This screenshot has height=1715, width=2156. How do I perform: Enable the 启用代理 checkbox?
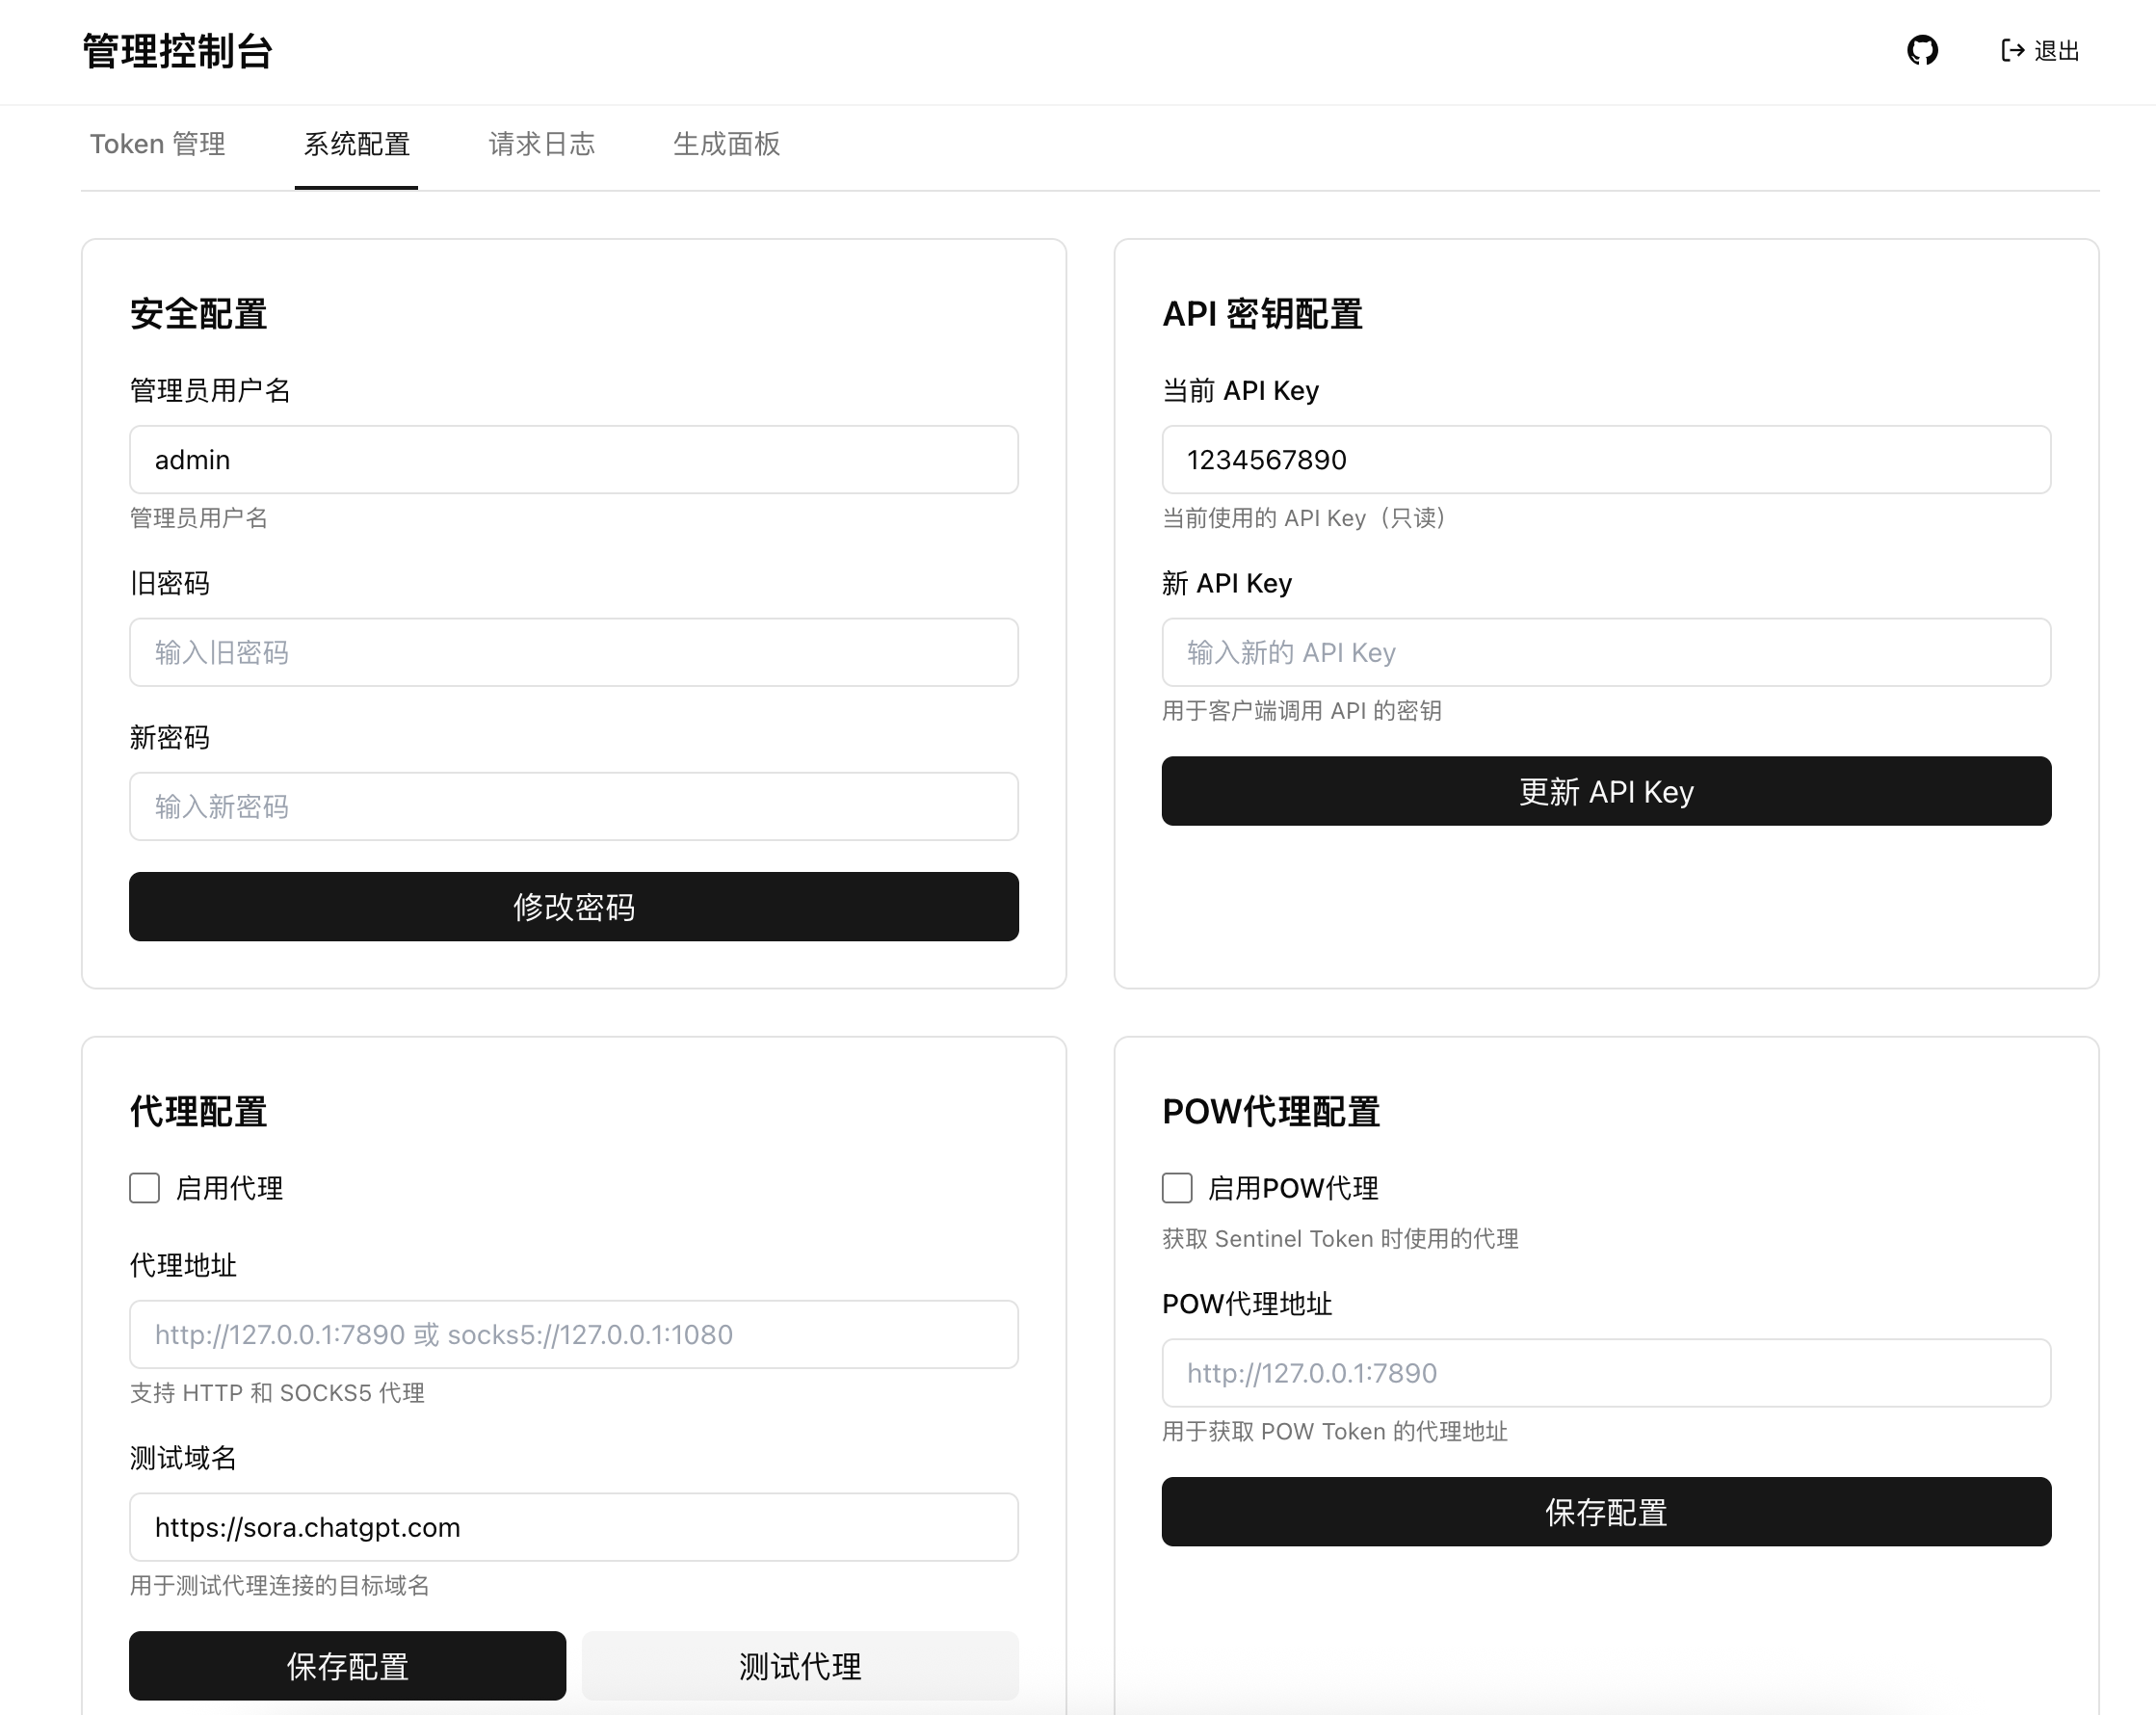pos(145,1188)
